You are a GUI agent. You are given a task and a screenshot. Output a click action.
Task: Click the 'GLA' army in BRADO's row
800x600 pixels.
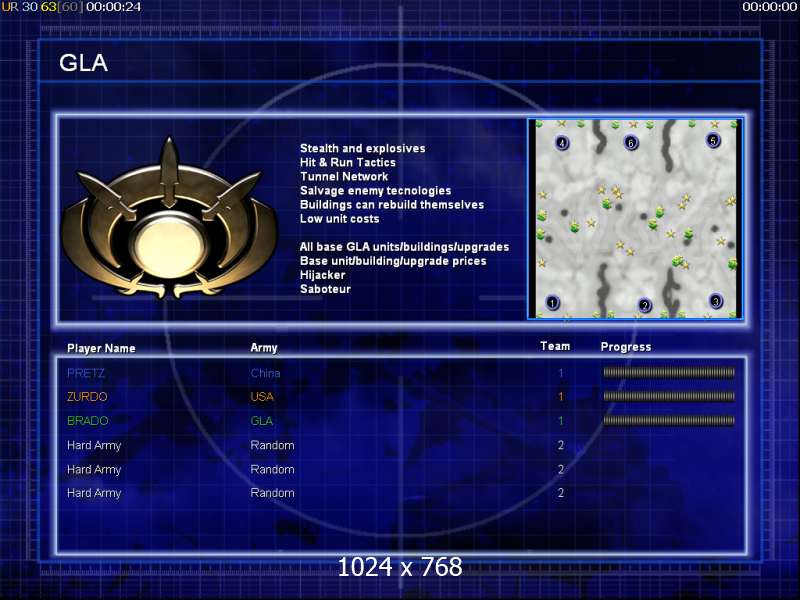coord(262,421)
